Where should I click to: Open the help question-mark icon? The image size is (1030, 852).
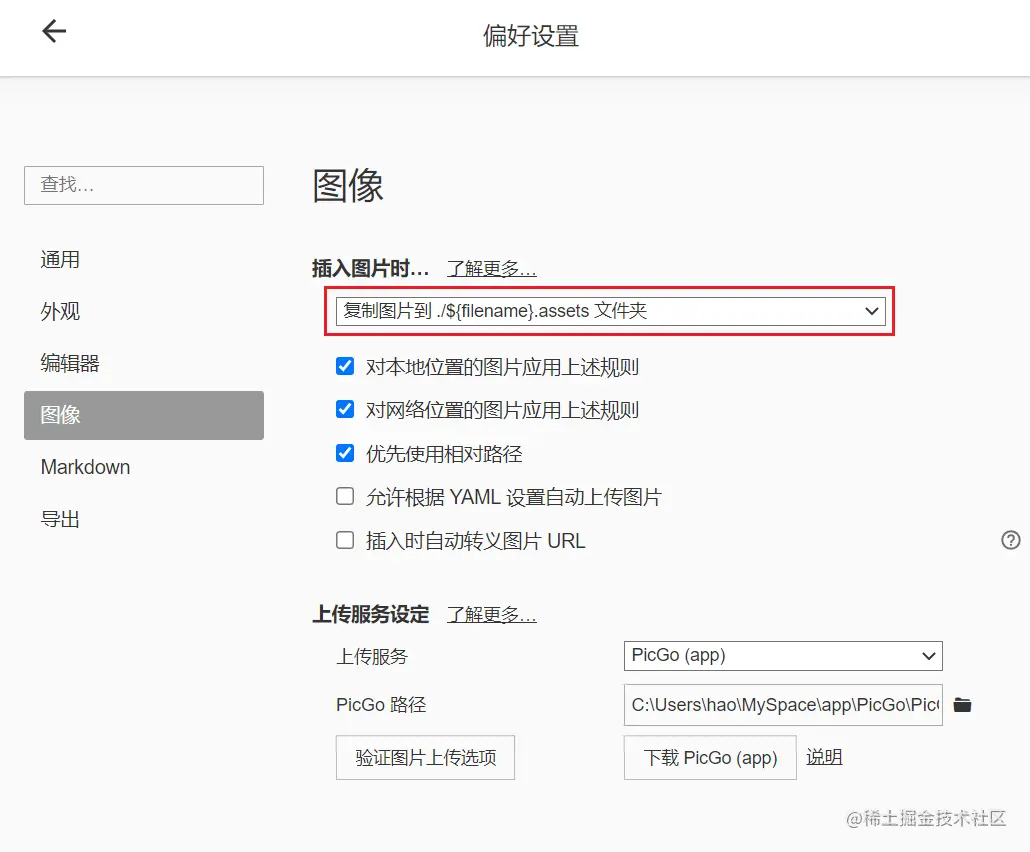1010,540
